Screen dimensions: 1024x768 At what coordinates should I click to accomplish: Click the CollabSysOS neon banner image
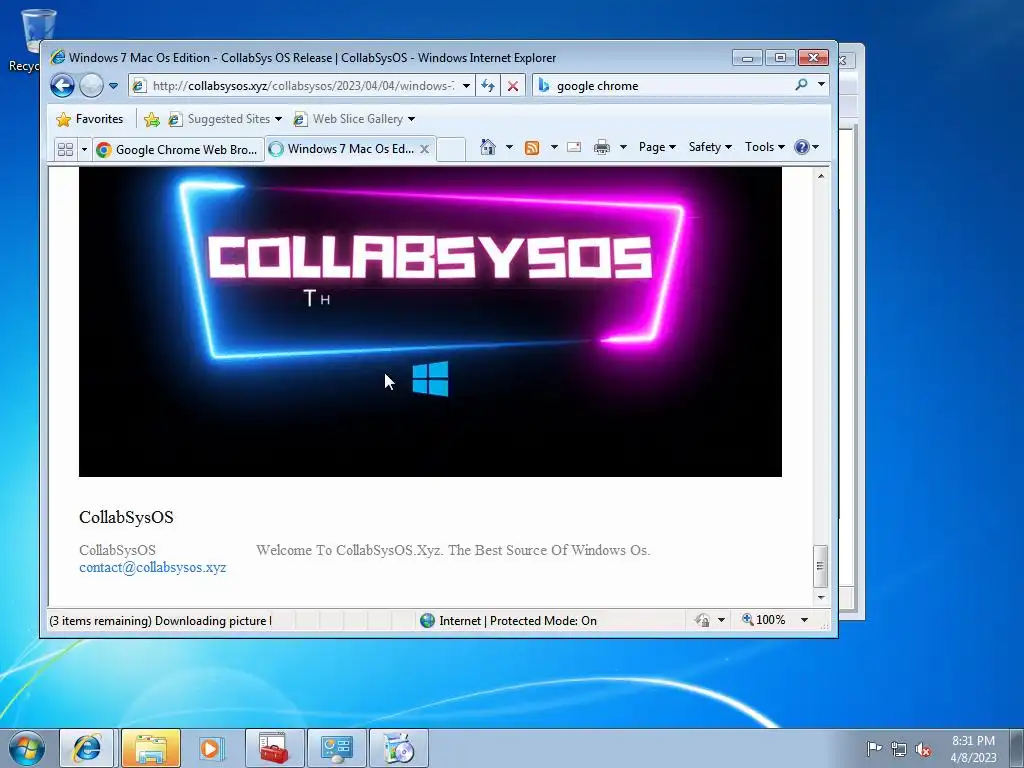(430, 322)
